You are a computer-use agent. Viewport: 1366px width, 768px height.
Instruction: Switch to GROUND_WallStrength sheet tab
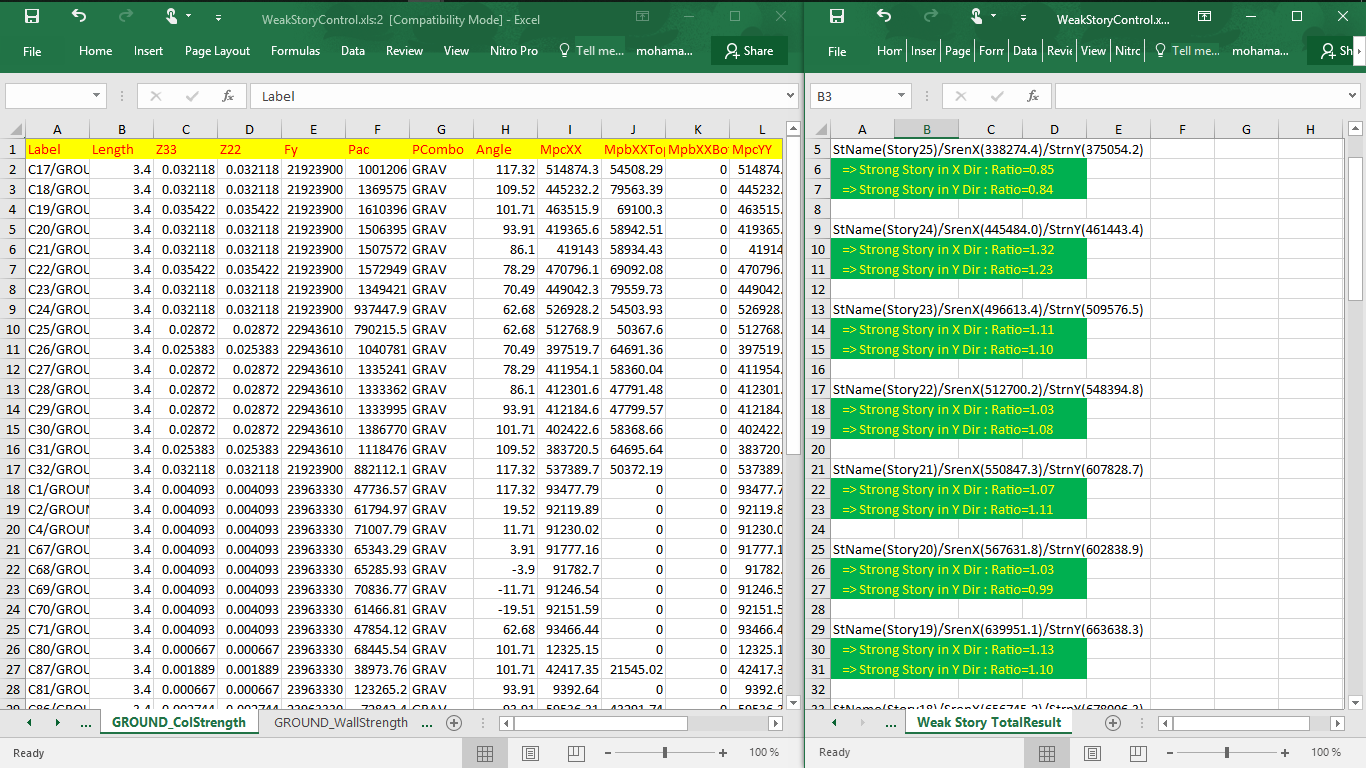click(x=340, y=722)
